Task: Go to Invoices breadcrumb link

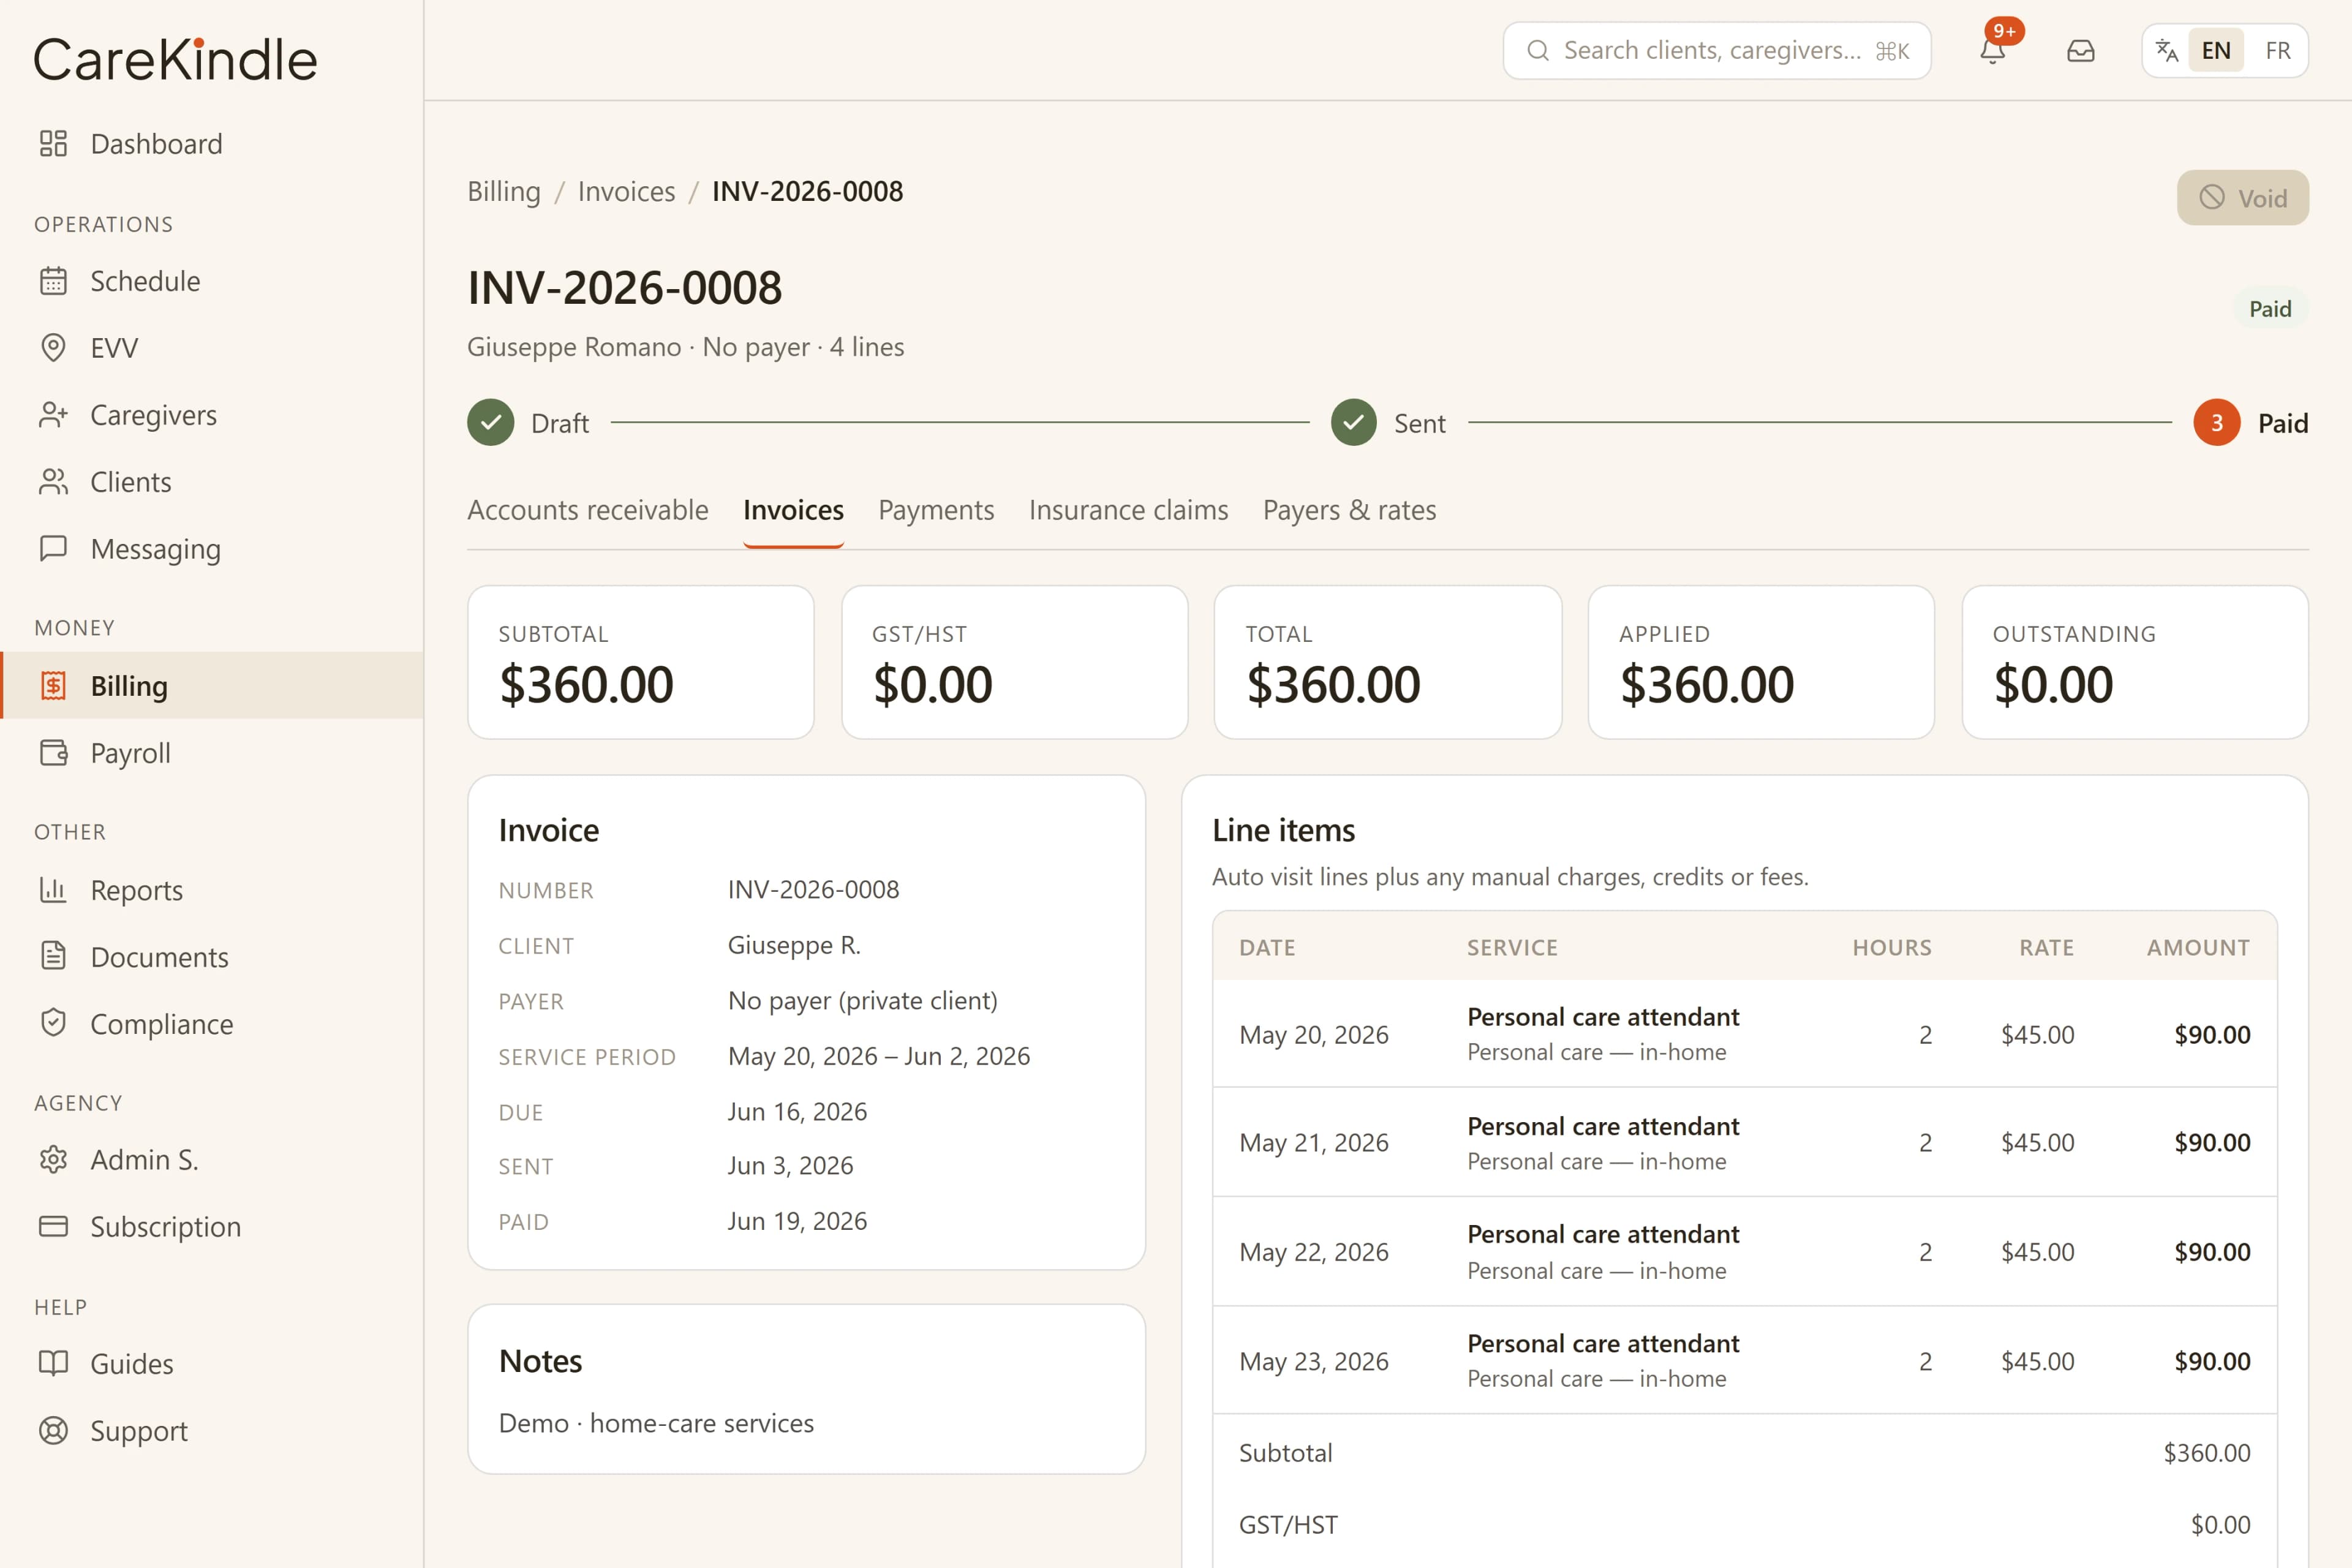Action: pos(626,191)
